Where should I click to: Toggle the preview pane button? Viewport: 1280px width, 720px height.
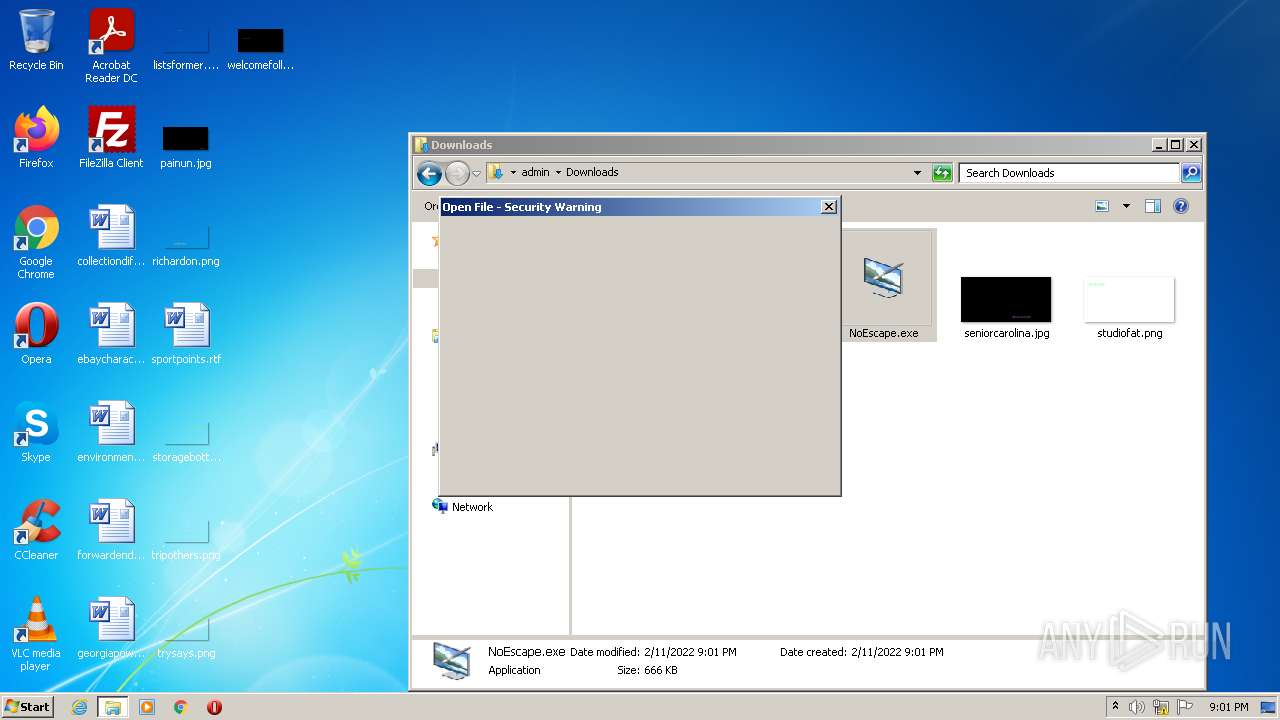1152,206
